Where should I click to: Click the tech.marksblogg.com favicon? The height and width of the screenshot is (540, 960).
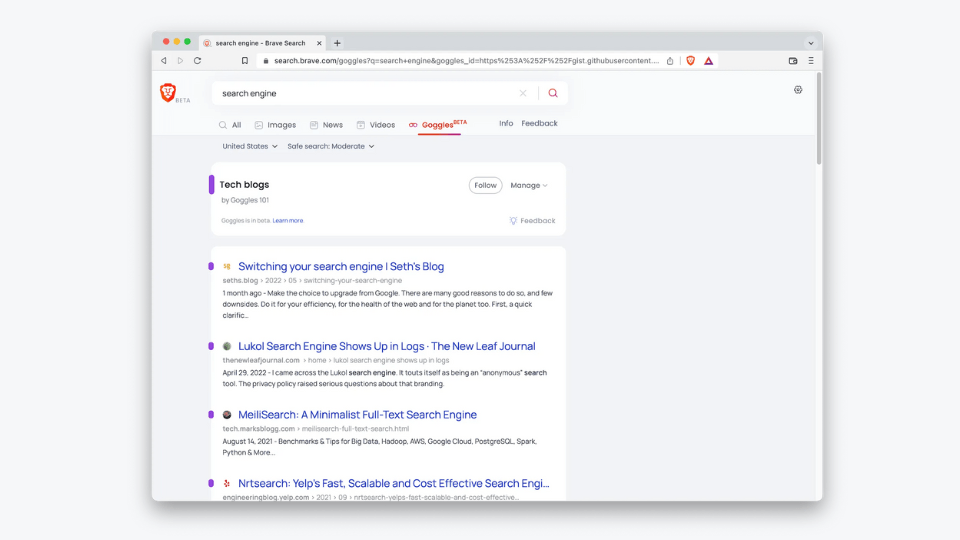(x=227, y=414)
